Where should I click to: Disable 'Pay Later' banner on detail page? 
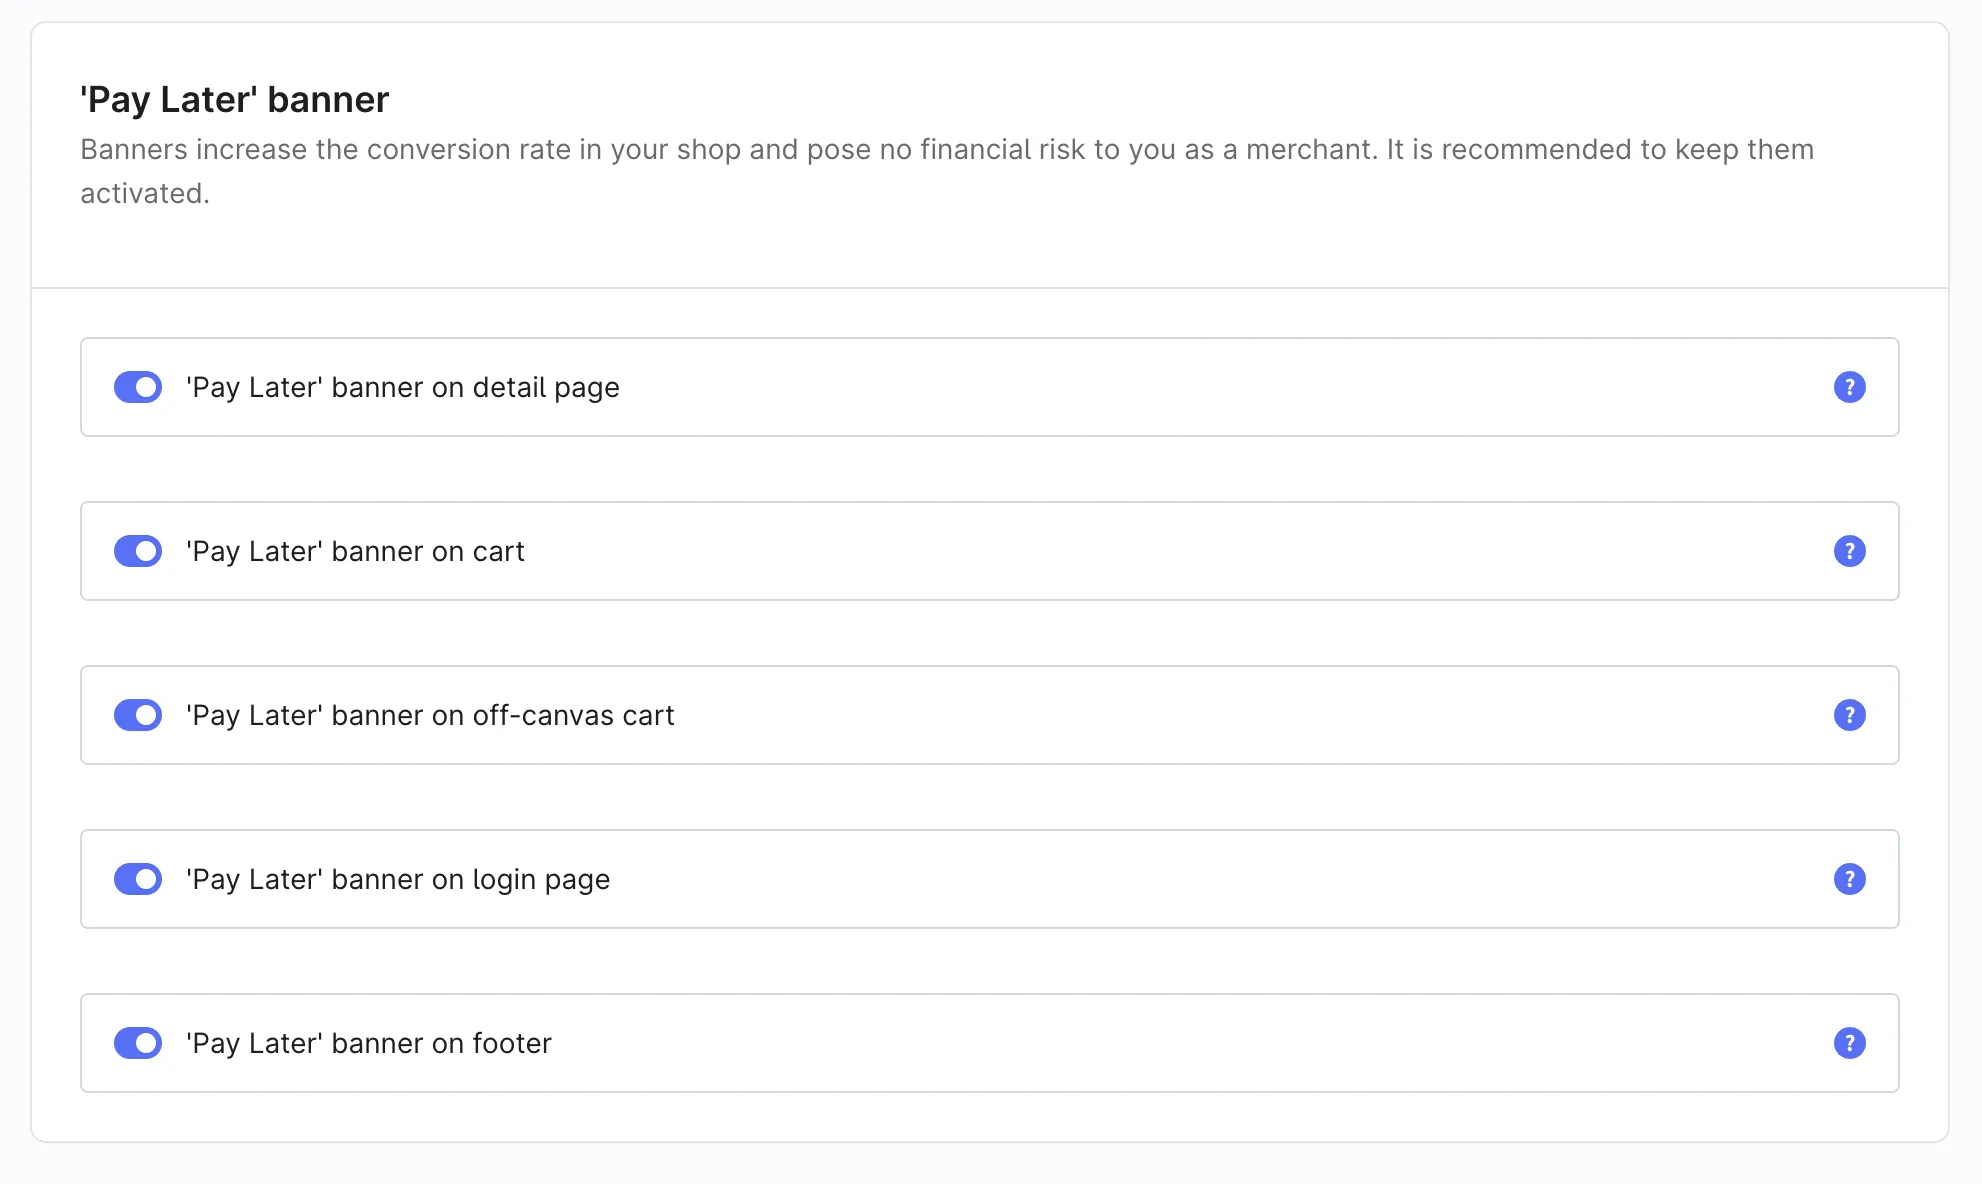tap(138, 387)
